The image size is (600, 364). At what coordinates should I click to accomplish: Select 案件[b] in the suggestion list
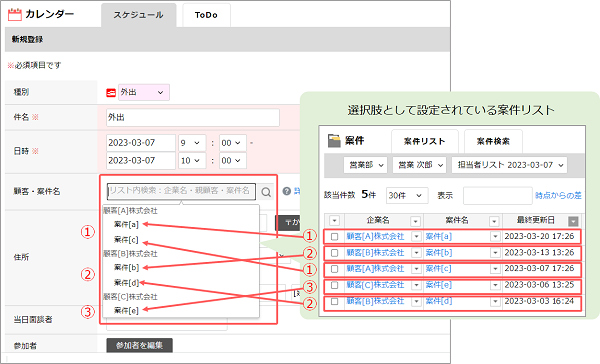(126, 267)
